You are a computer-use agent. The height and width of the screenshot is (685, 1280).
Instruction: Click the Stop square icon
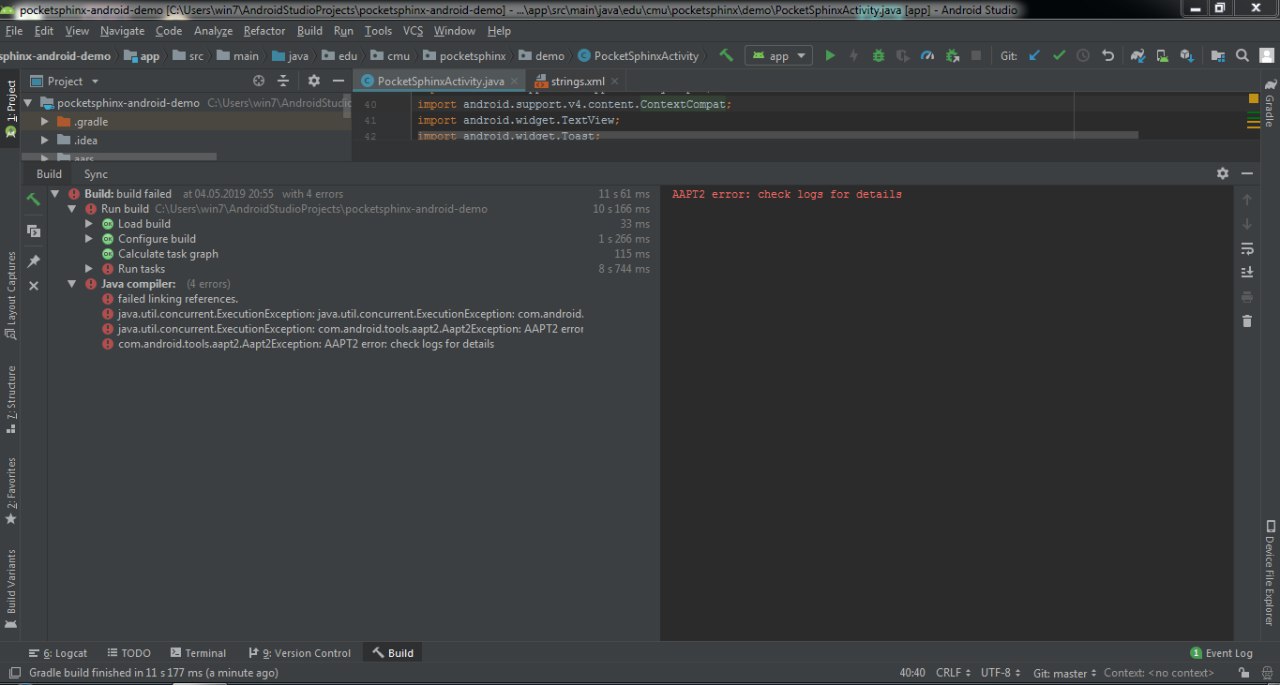coord(976,56)
